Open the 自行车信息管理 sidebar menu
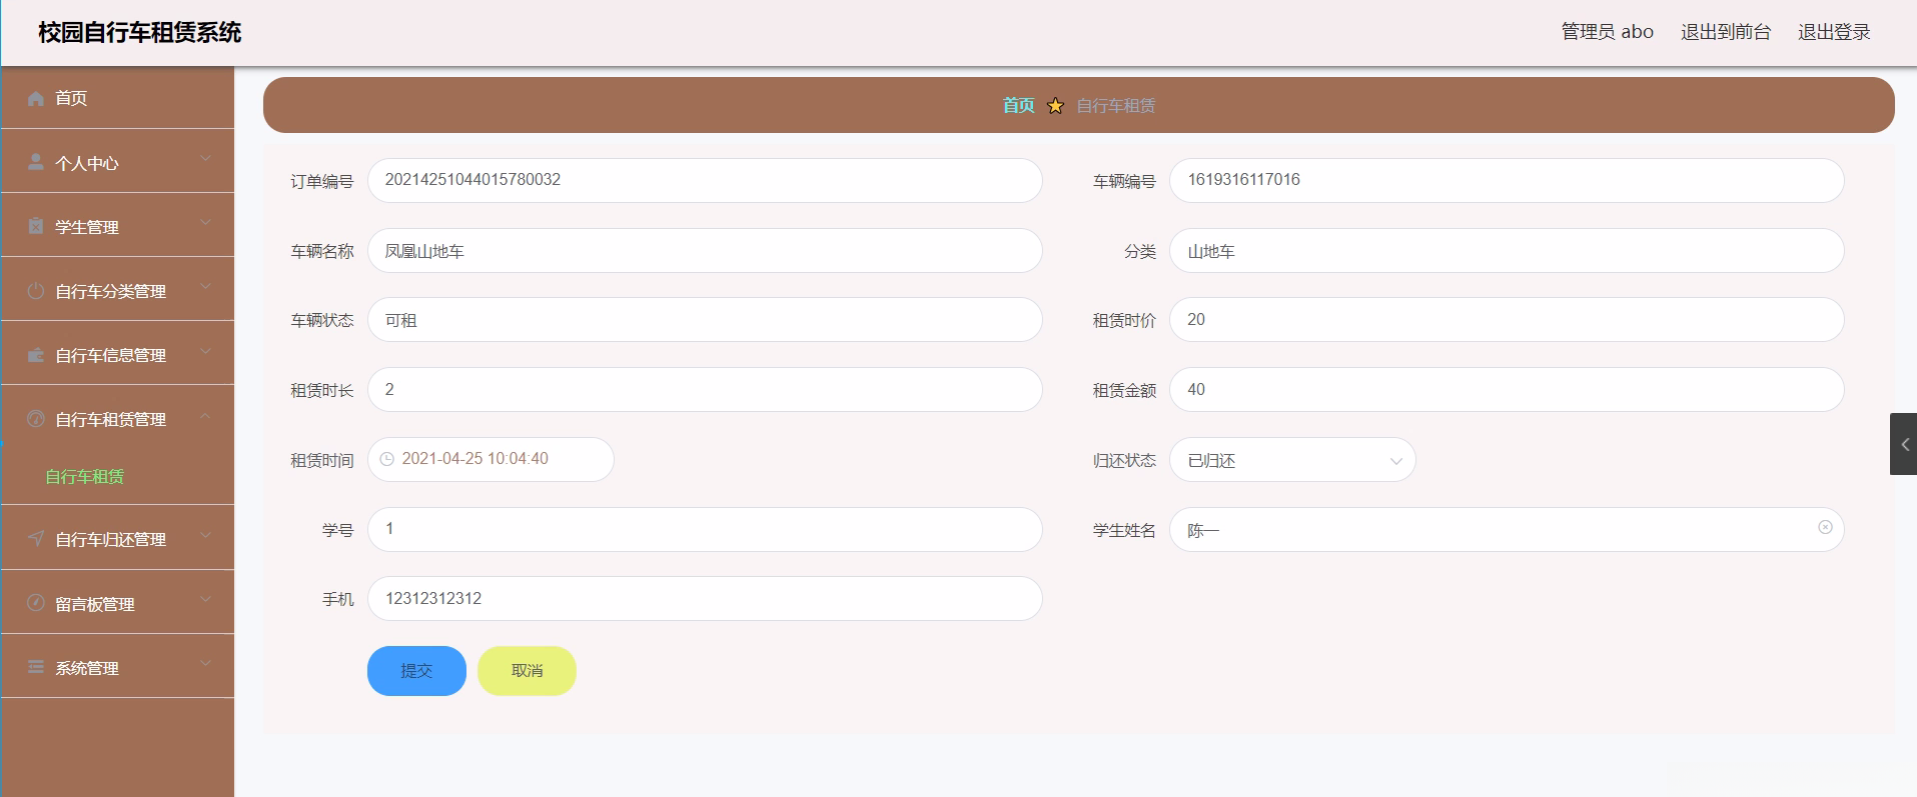Screen dimensions: 1917x797 118,354
